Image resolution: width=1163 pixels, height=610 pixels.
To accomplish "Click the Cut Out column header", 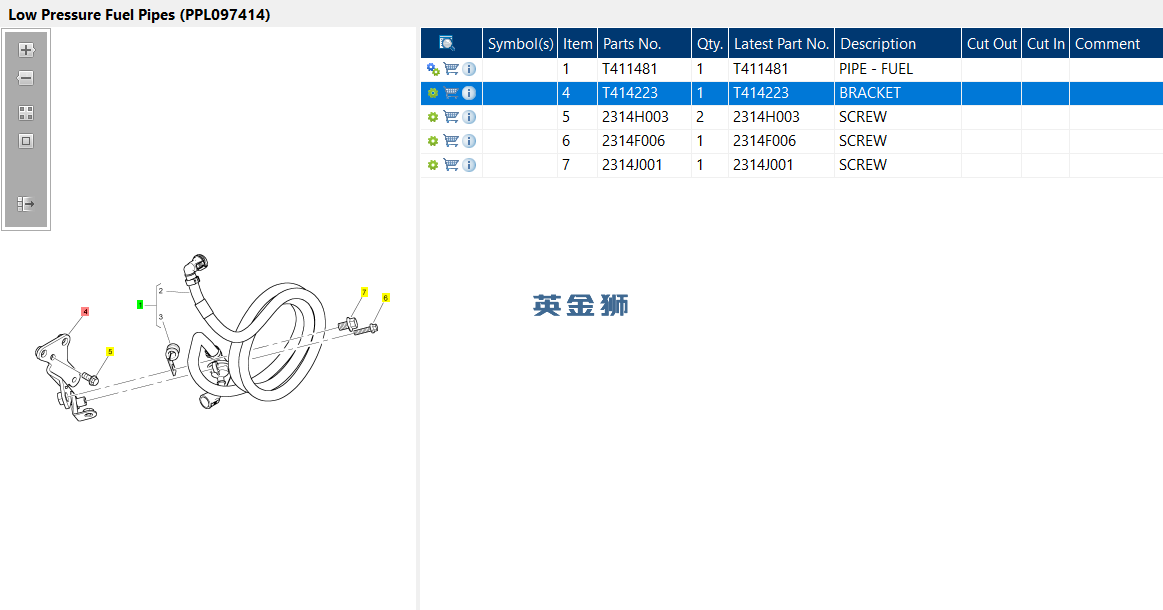I will (992, 44).
